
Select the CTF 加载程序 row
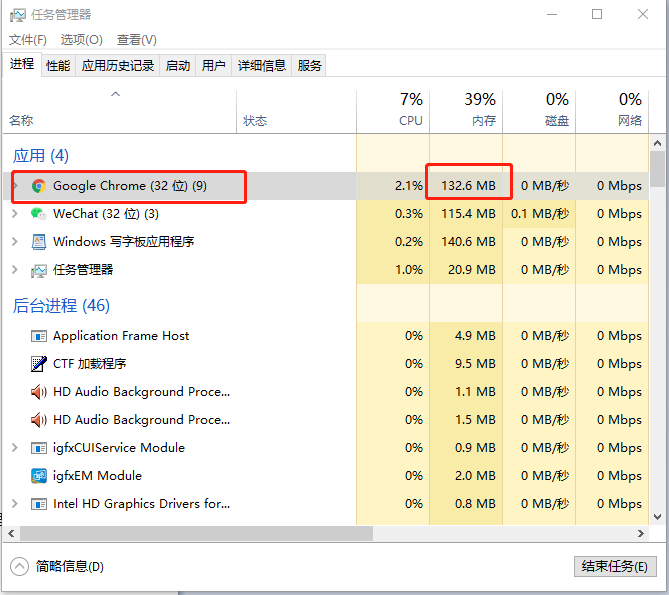[326, 364]
